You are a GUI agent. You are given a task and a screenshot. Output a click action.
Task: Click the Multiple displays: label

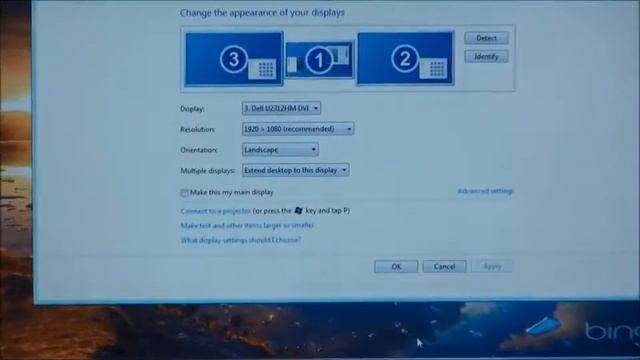pyautogui.click(x=208, y=171)
